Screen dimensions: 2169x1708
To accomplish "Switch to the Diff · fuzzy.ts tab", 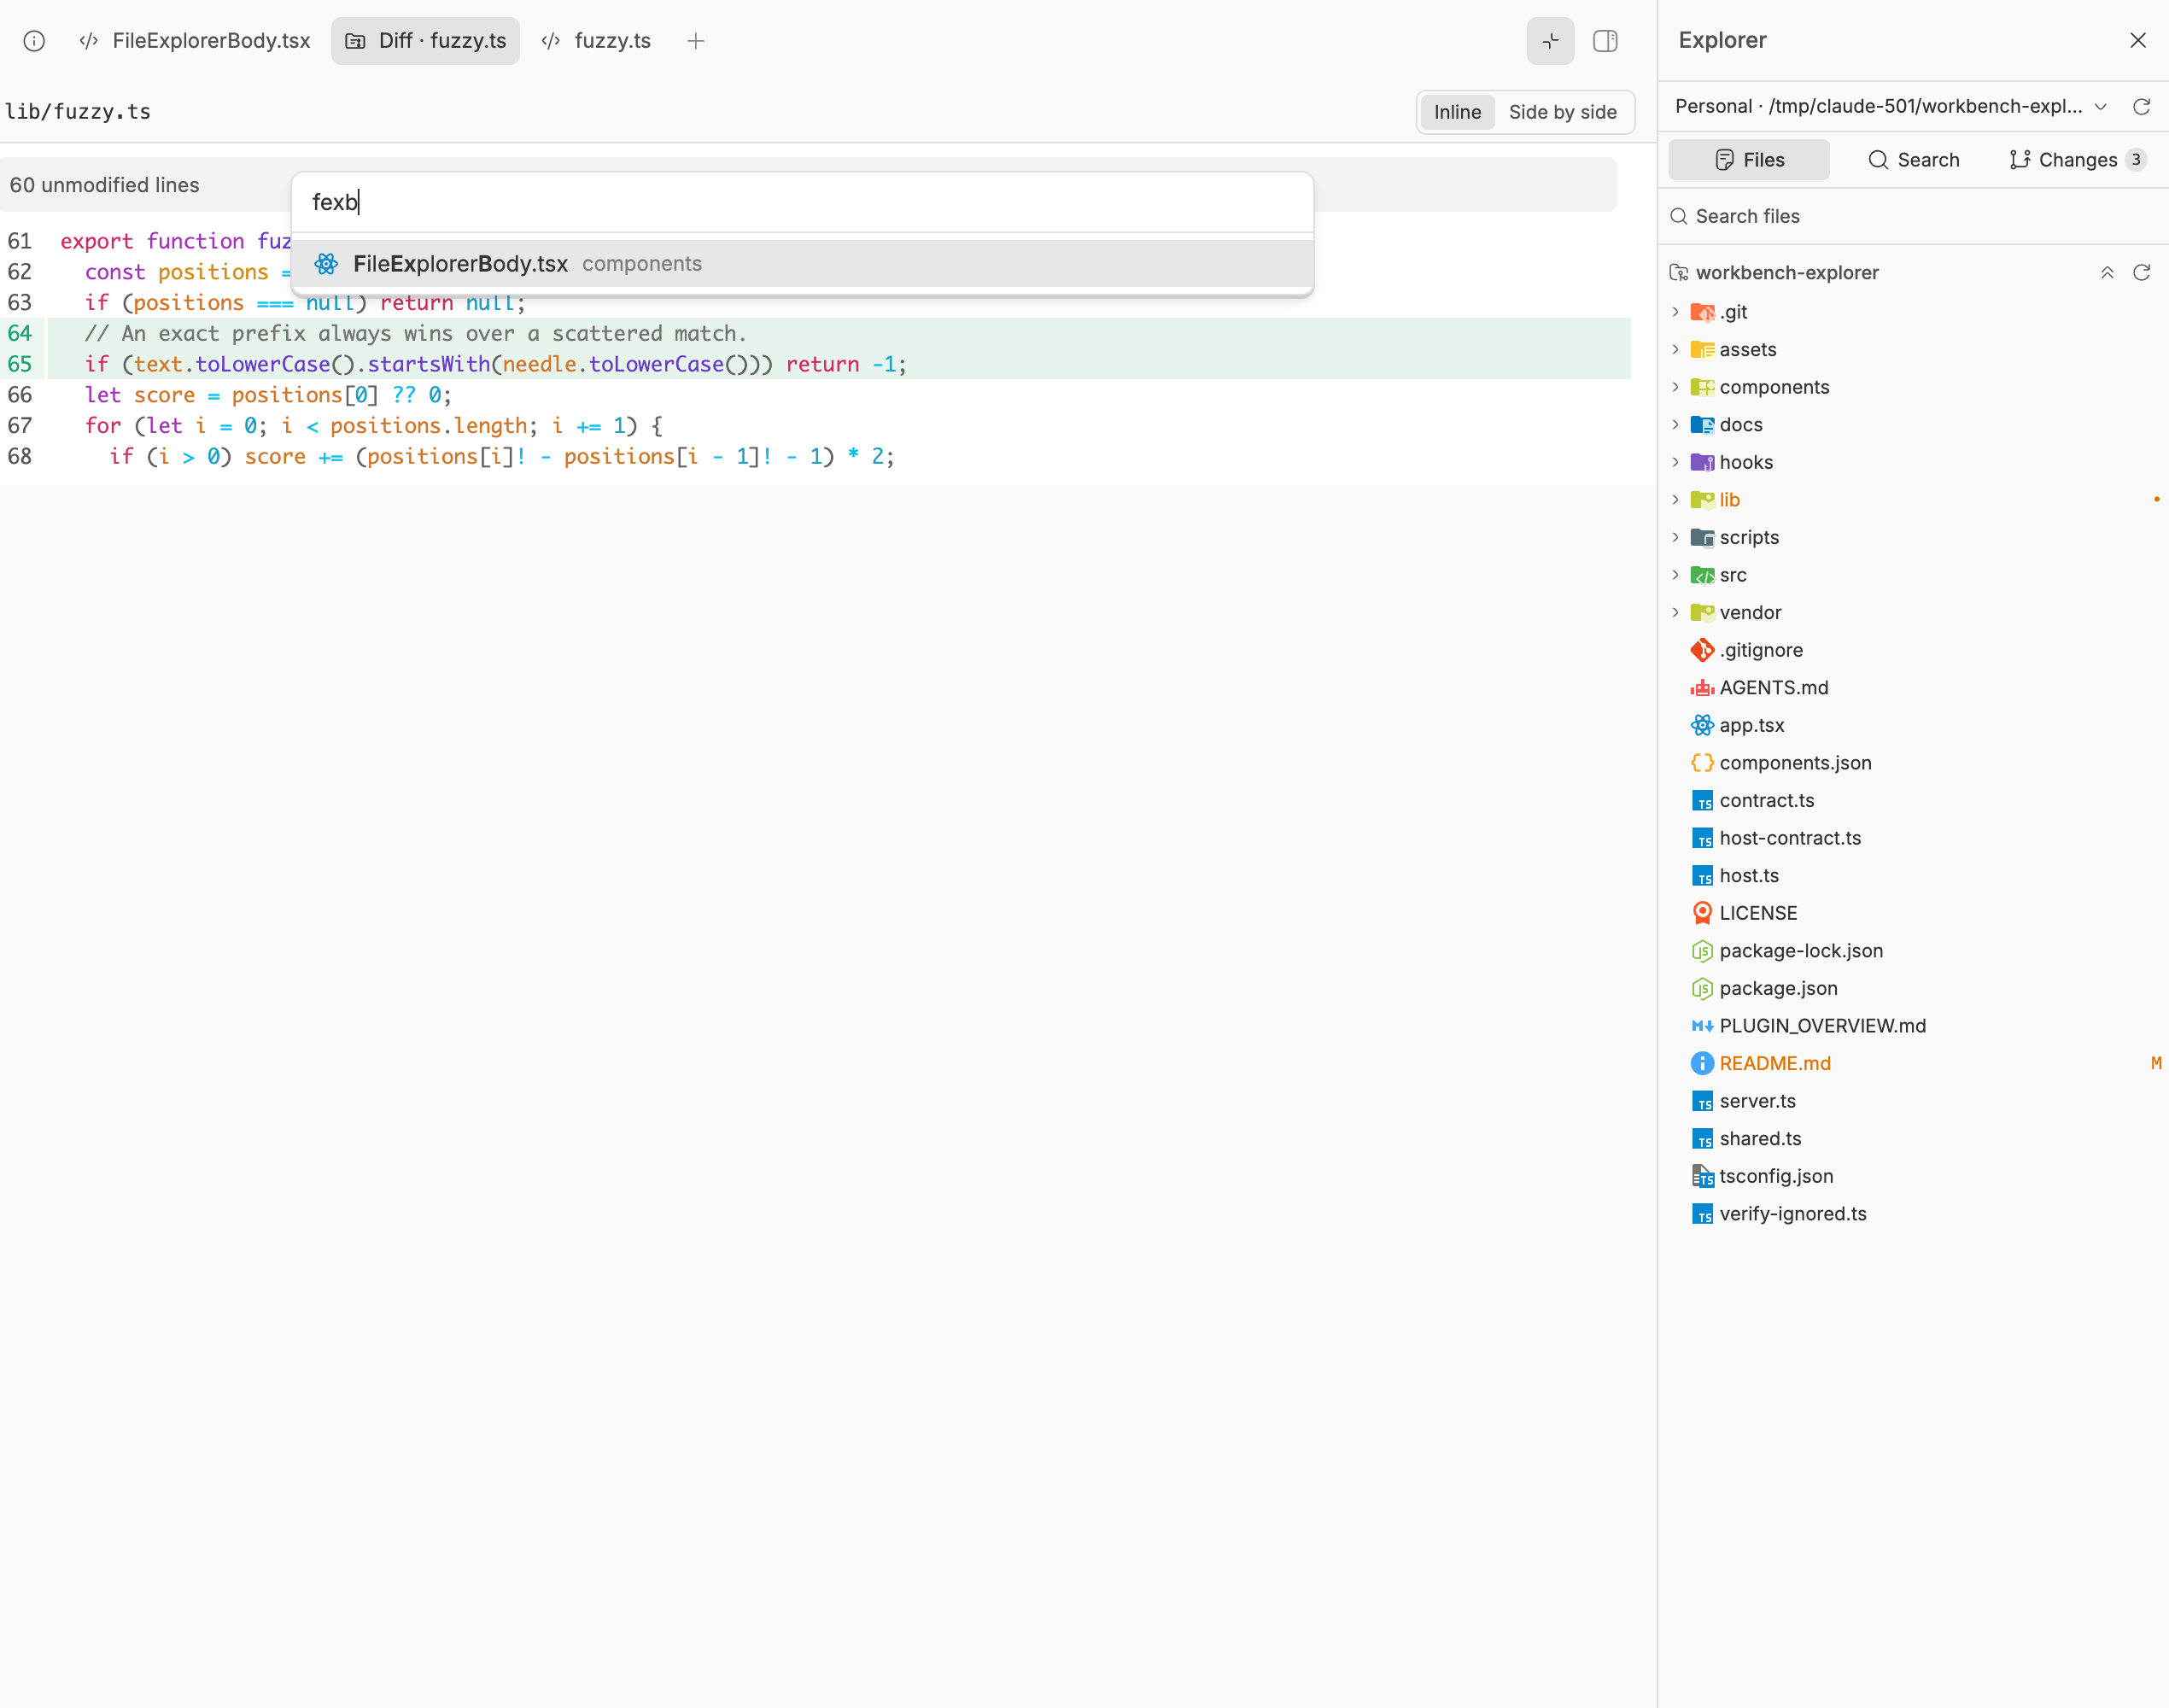I will coord(425,41).
